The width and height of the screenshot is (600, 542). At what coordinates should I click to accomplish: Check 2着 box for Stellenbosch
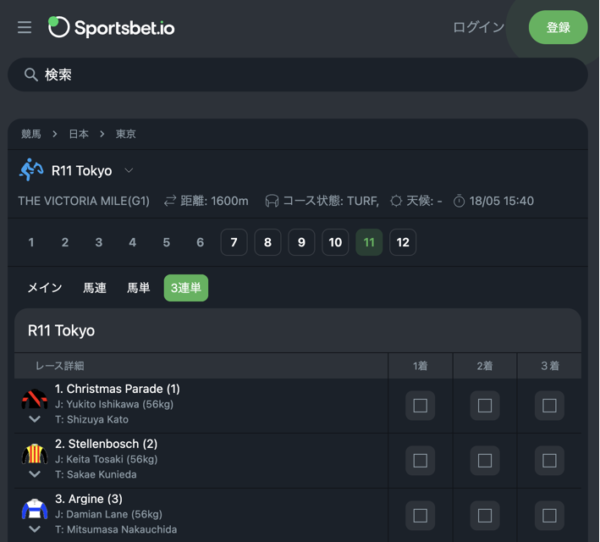(x=485, y=460)
